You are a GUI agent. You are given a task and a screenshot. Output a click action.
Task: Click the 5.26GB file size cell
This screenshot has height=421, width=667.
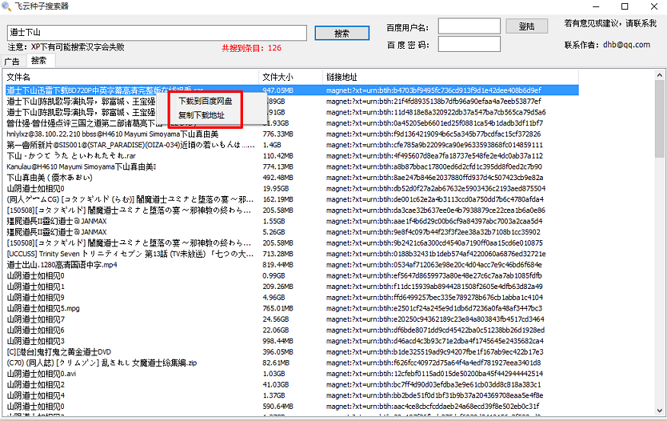pos(274,232)
